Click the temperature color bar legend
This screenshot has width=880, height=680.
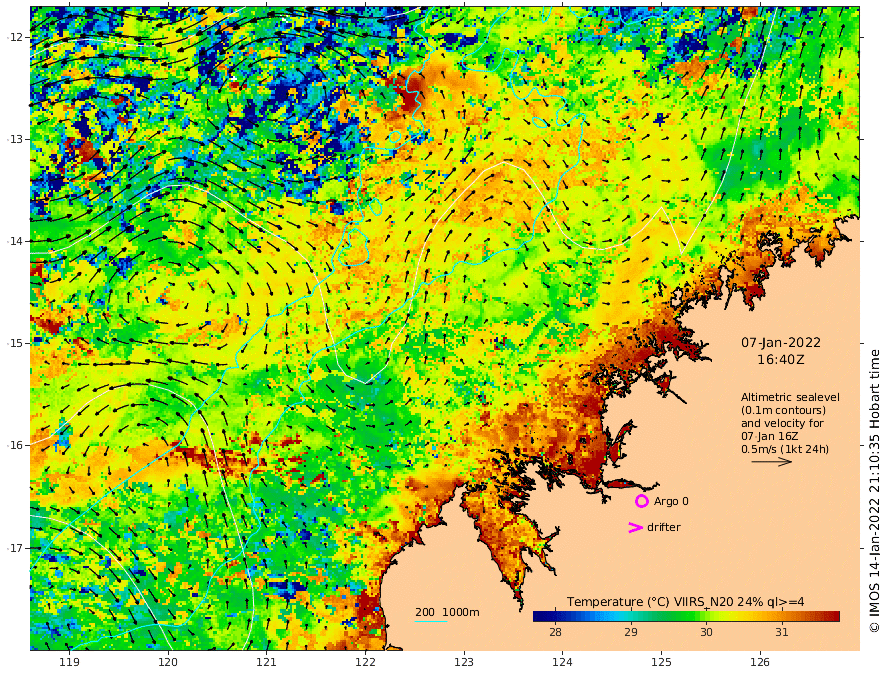(x=686, y=616)
